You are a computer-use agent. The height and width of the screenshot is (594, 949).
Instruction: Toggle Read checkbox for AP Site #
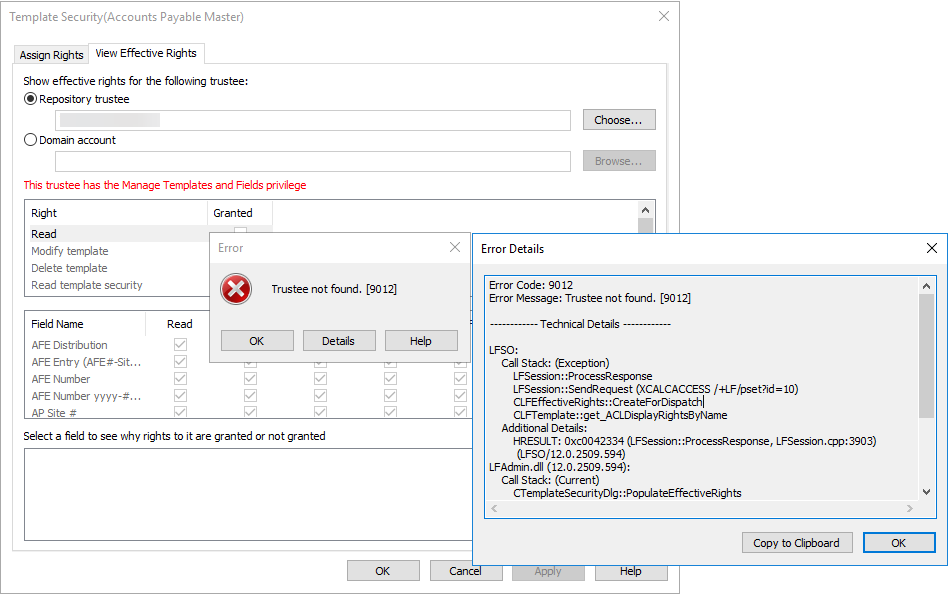[180, 412]
